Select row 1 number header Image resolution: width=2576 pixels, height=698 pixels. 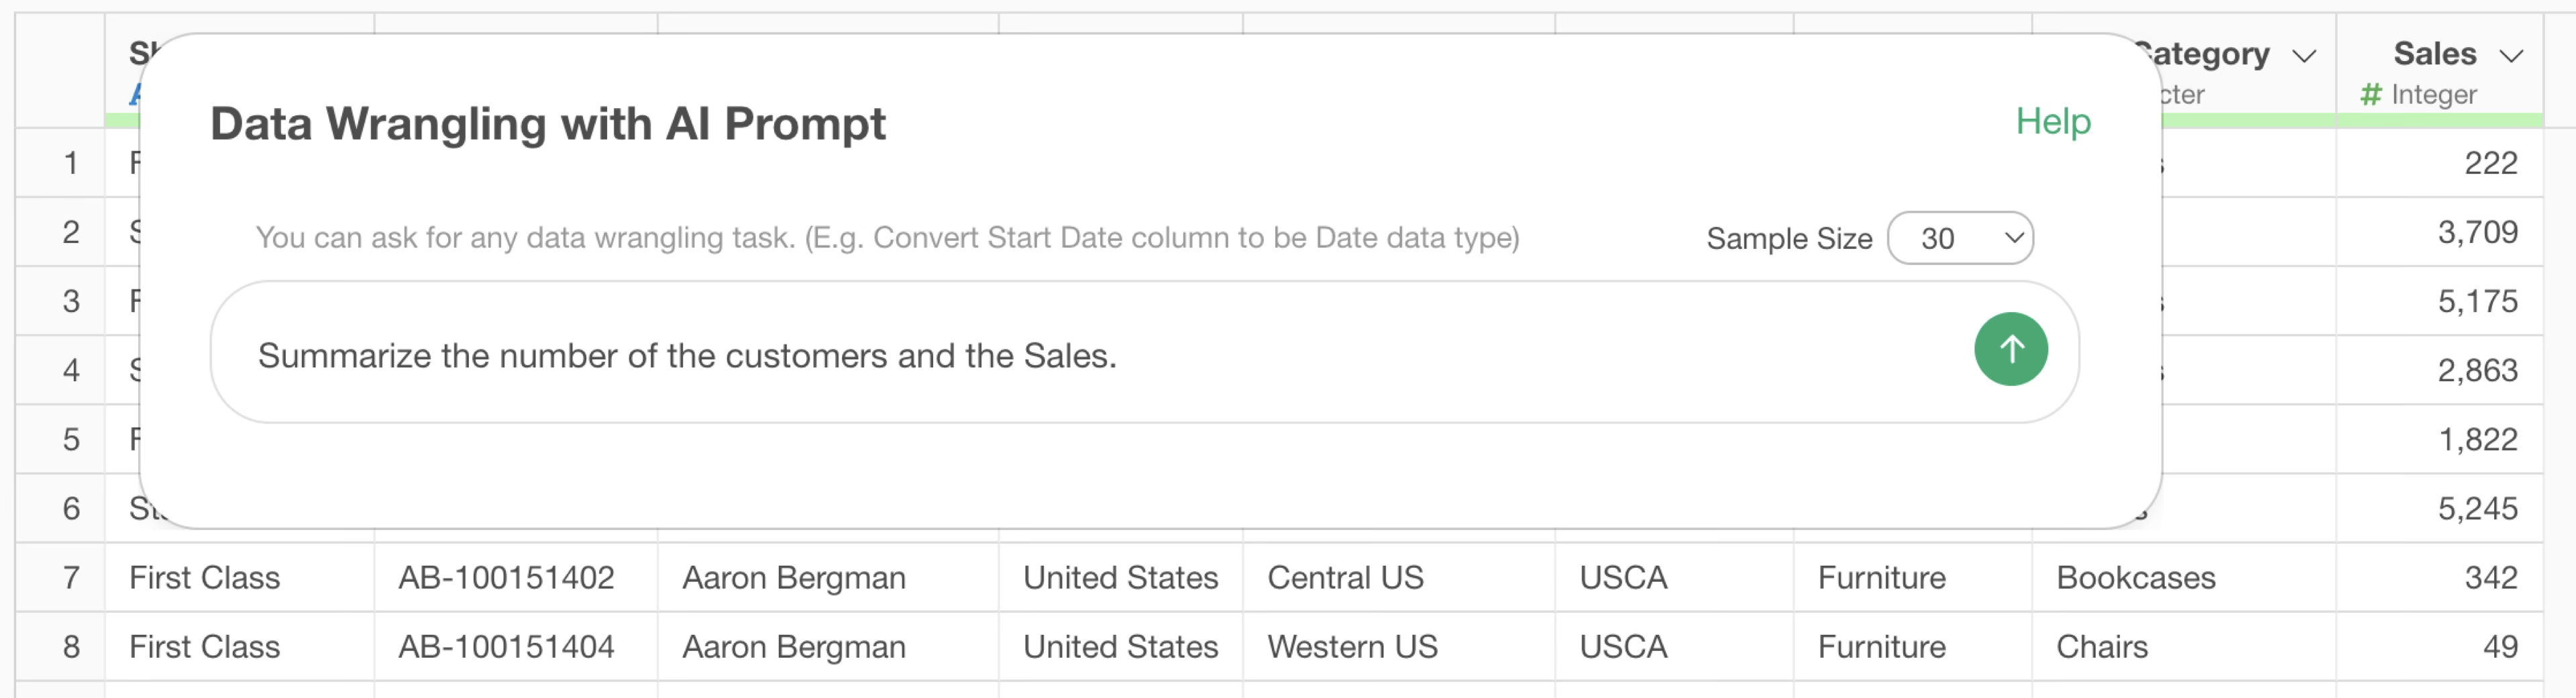point(70,163)
